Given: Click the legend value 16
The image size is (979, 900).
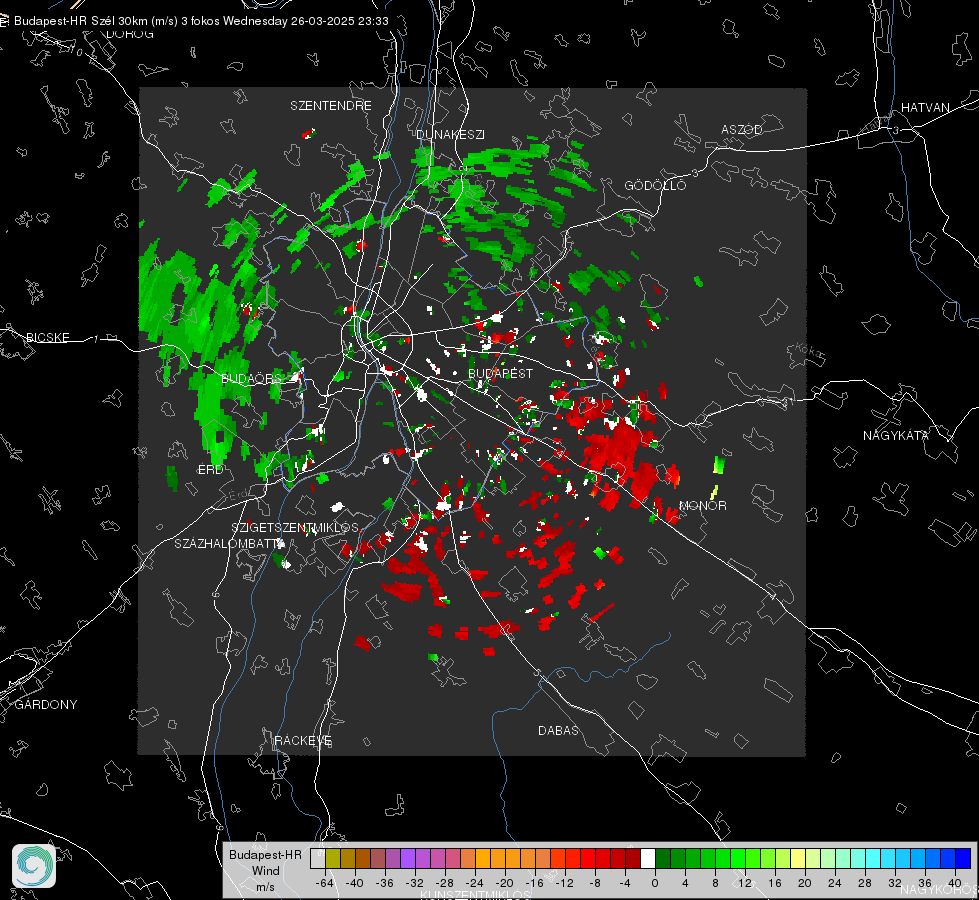Looking at the screenshot, I should pos(775,883).
